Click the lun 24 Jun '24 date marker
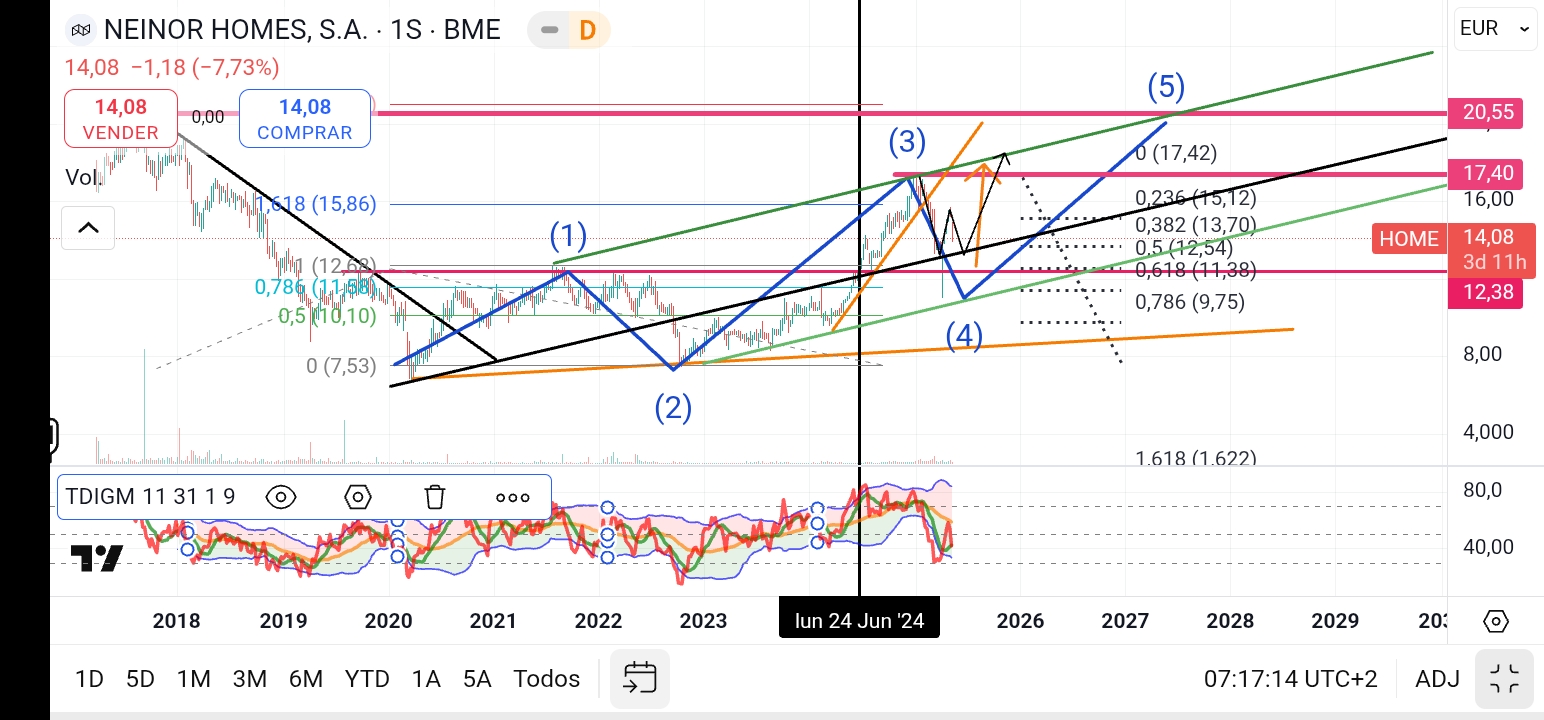Viewport: 1544px width, 720px height. click(859, 621)
